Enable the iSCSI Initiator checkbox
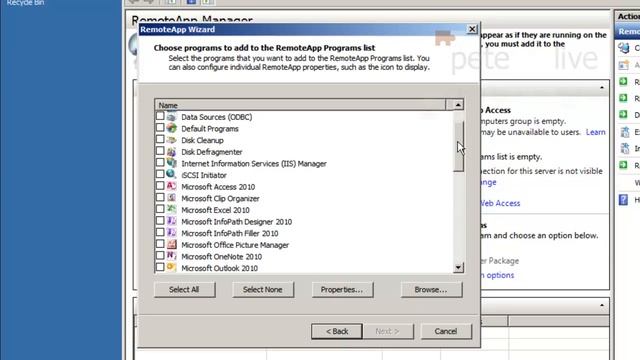 click(160, 174)
